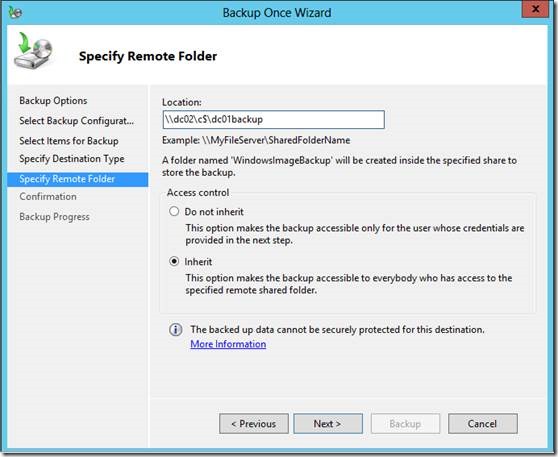The width and height of the screenshot is (558, 457).
Task: Close the Backup Once Wizard window
Action: (x=535, y=9)
